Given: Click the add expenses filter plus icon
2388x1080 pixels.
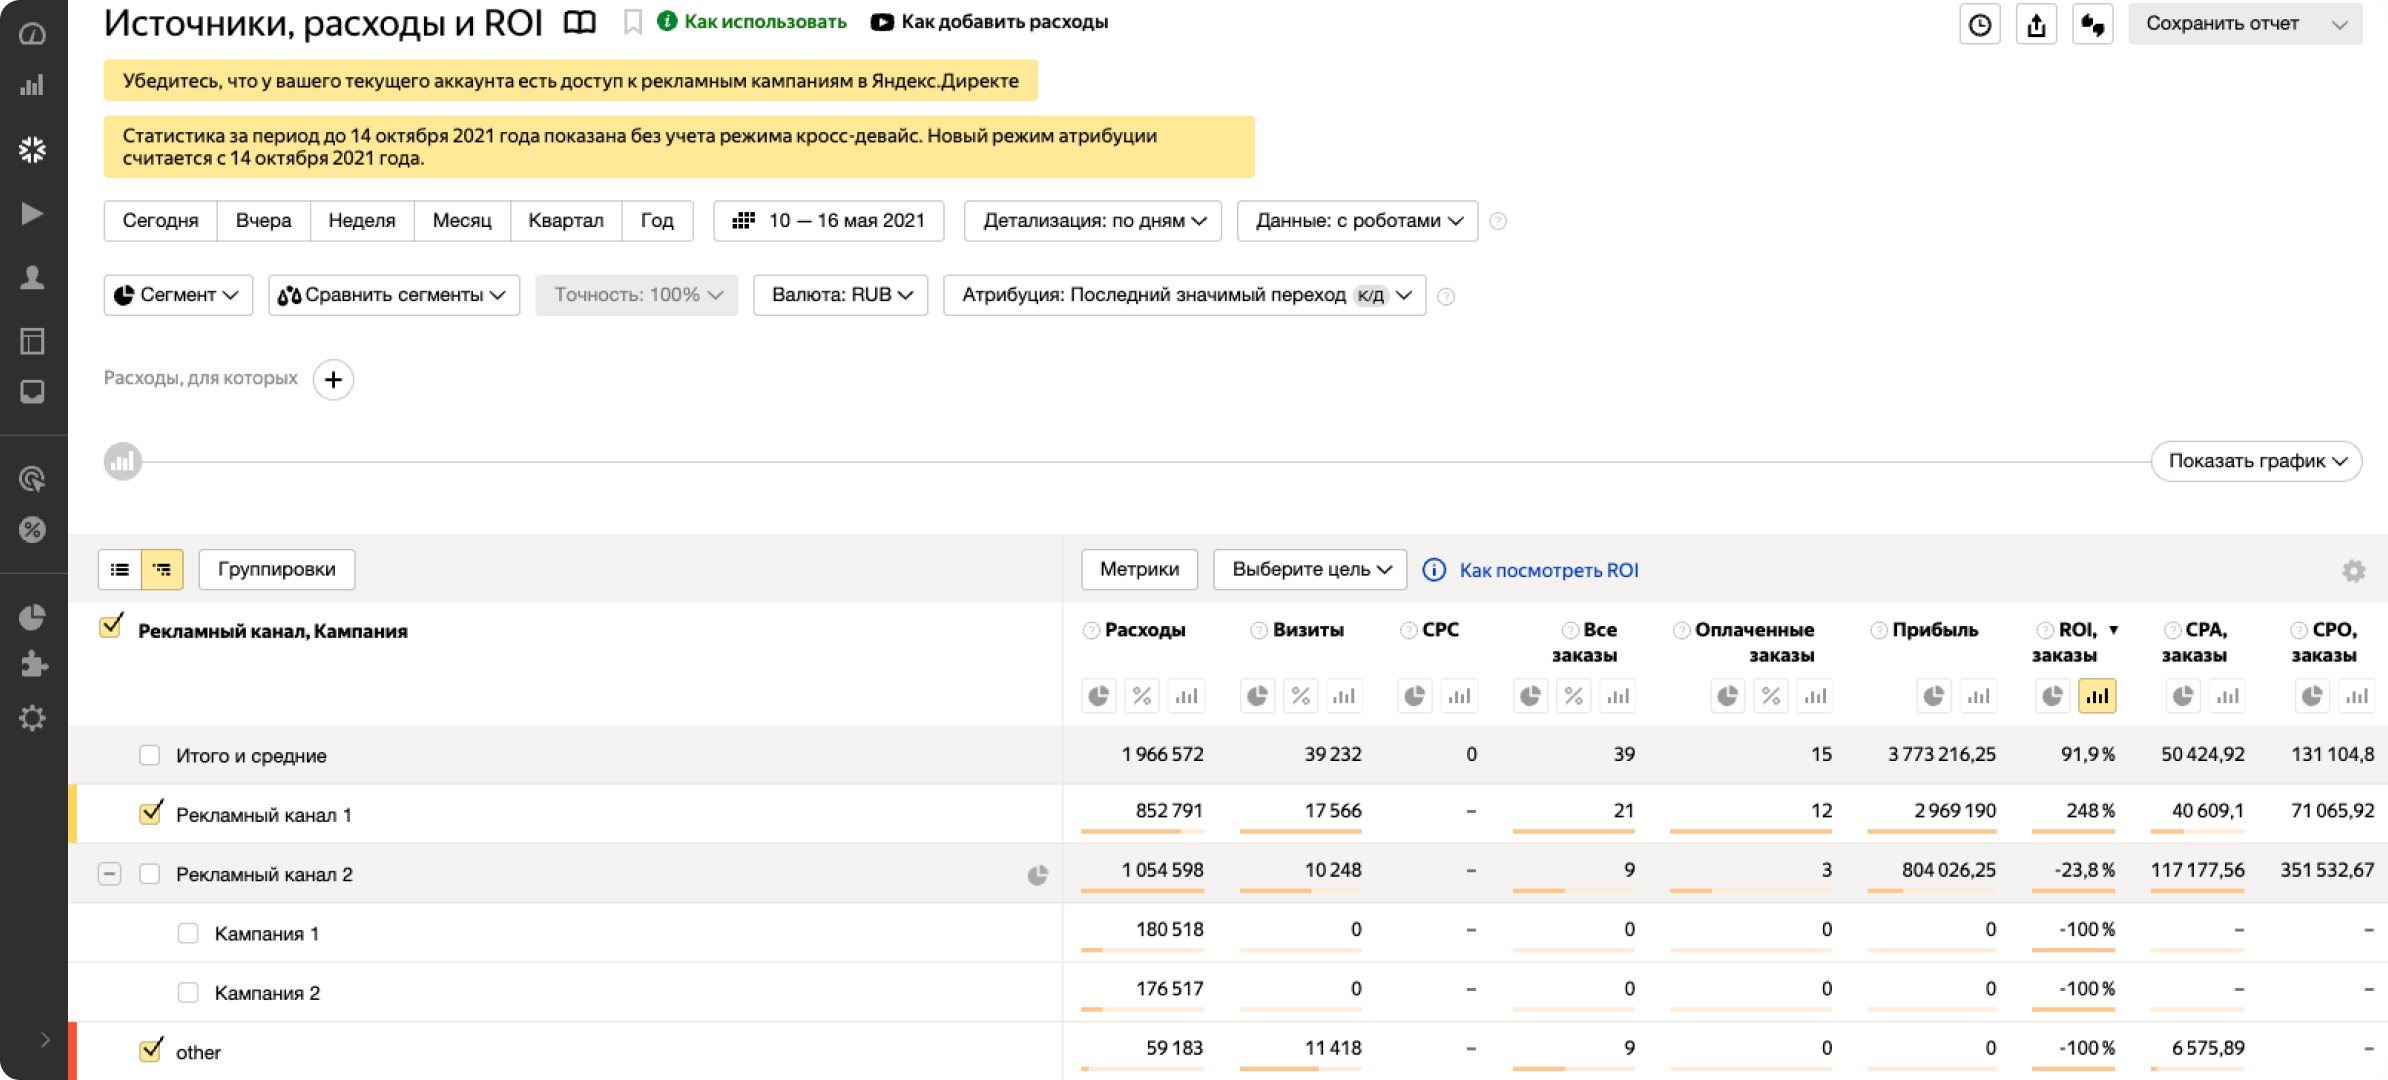Looking at the screenshot, I should click(x=333, y=380).
